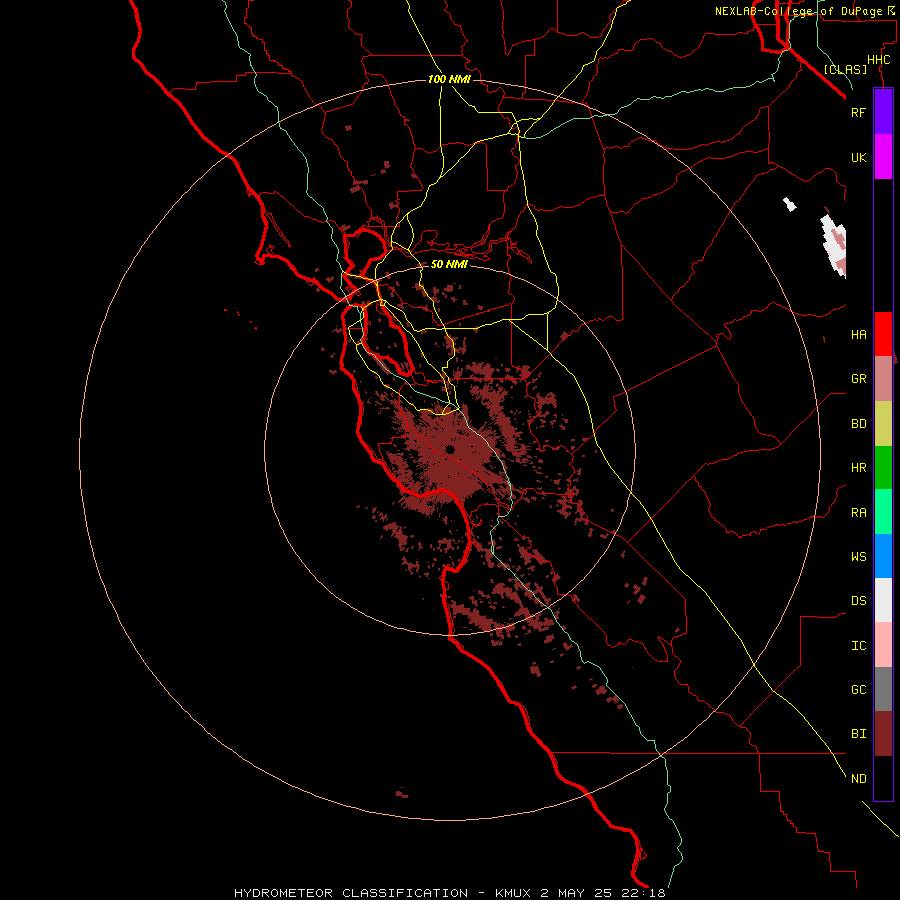
Task: Click the HR legend label
Action: click(858, 468)
